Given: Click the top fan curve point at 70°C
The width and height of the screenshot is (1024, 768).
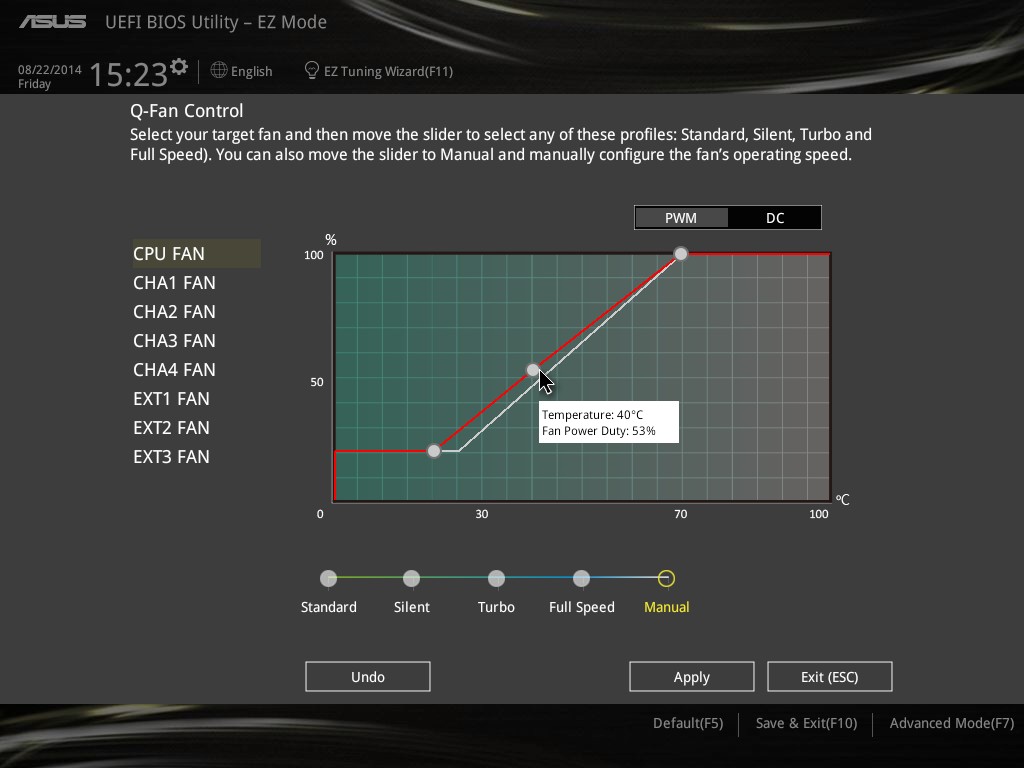Looking at the screenshot, I should pyautogui.click(x=680, y=253).
